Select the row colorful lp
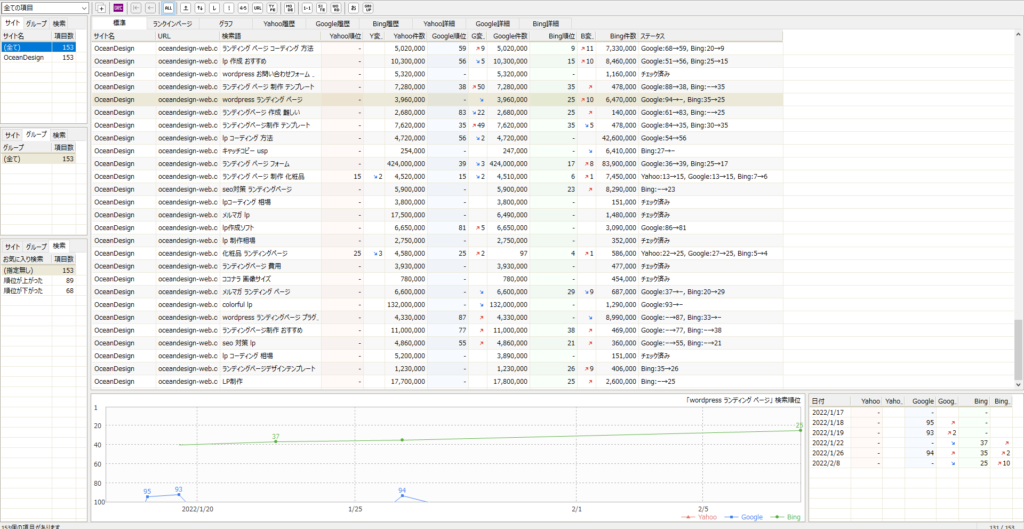The image size is (1024, 529). pyautogui.click(x=437, y=304)
